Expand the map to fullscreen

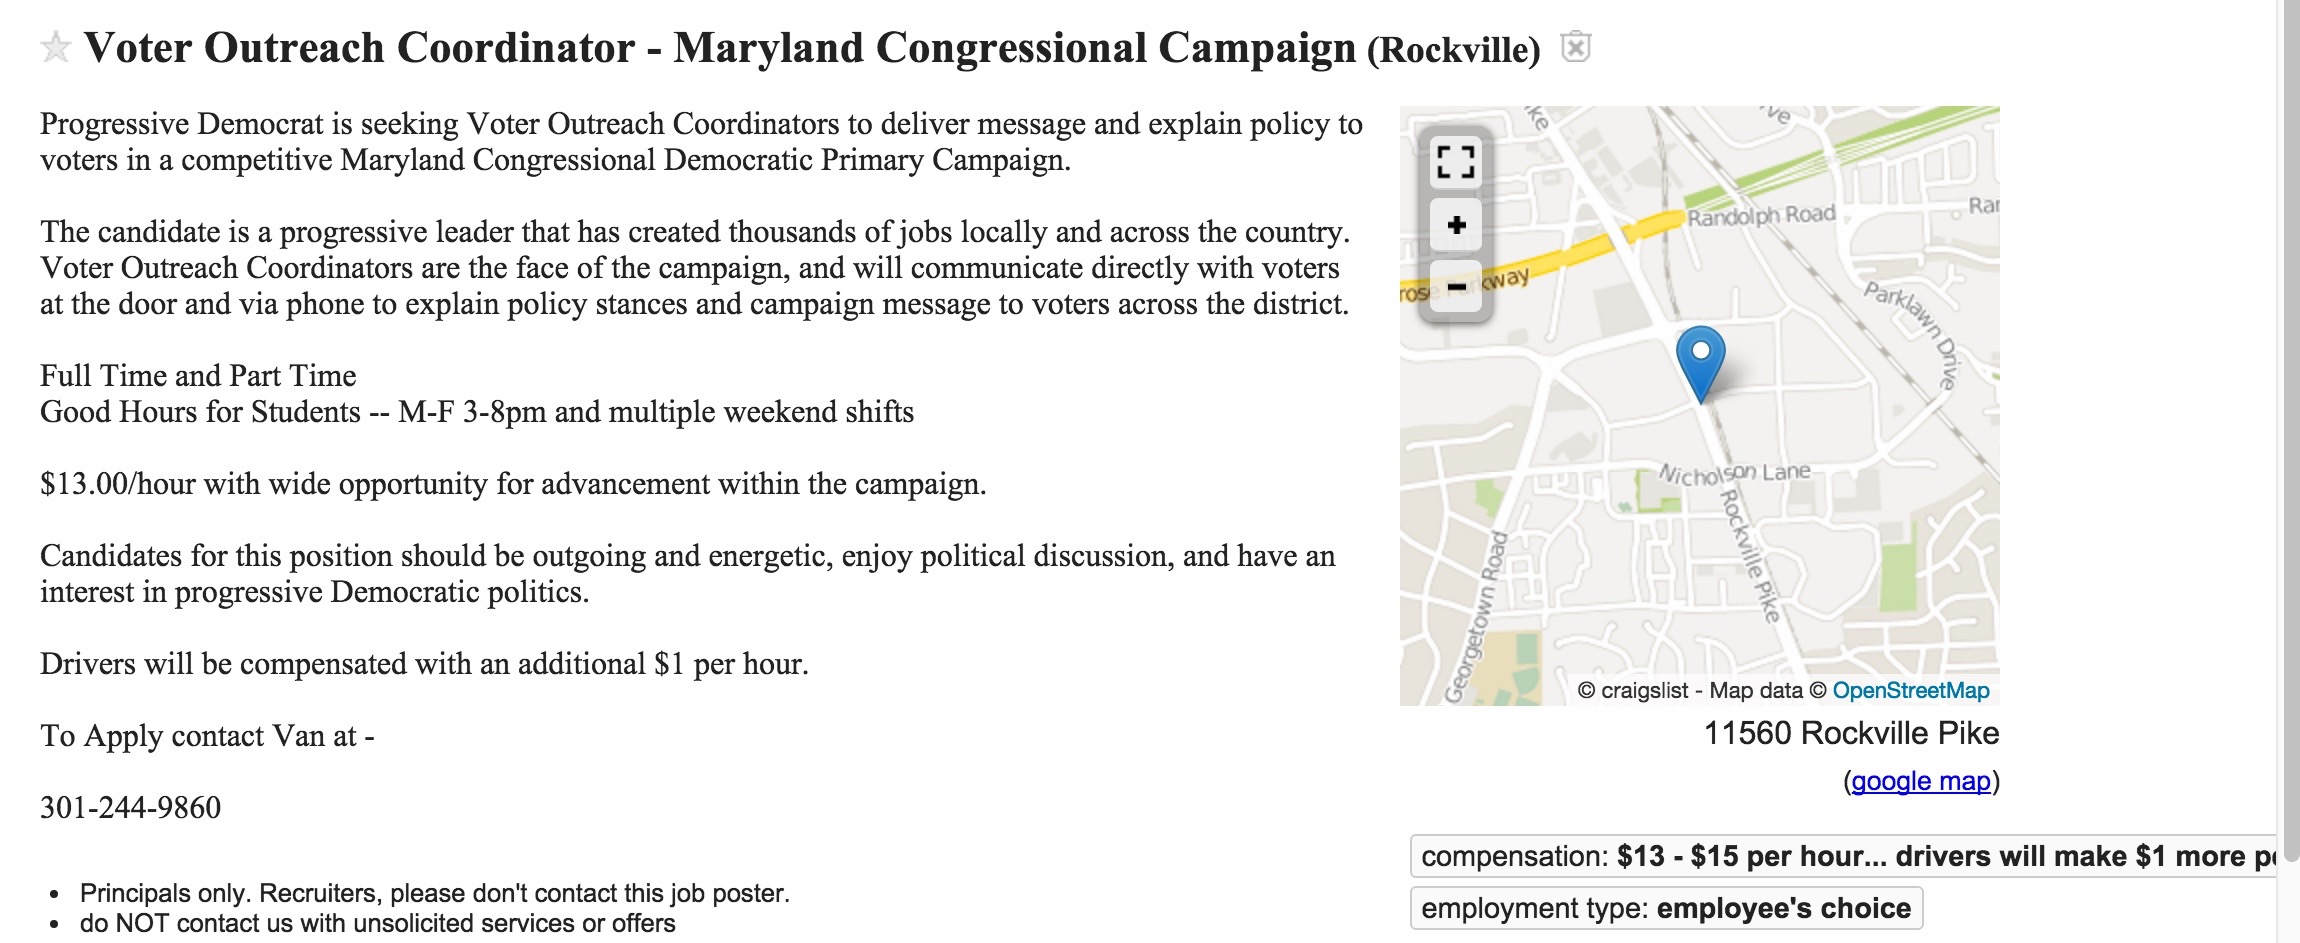(x=1456, y=162)
